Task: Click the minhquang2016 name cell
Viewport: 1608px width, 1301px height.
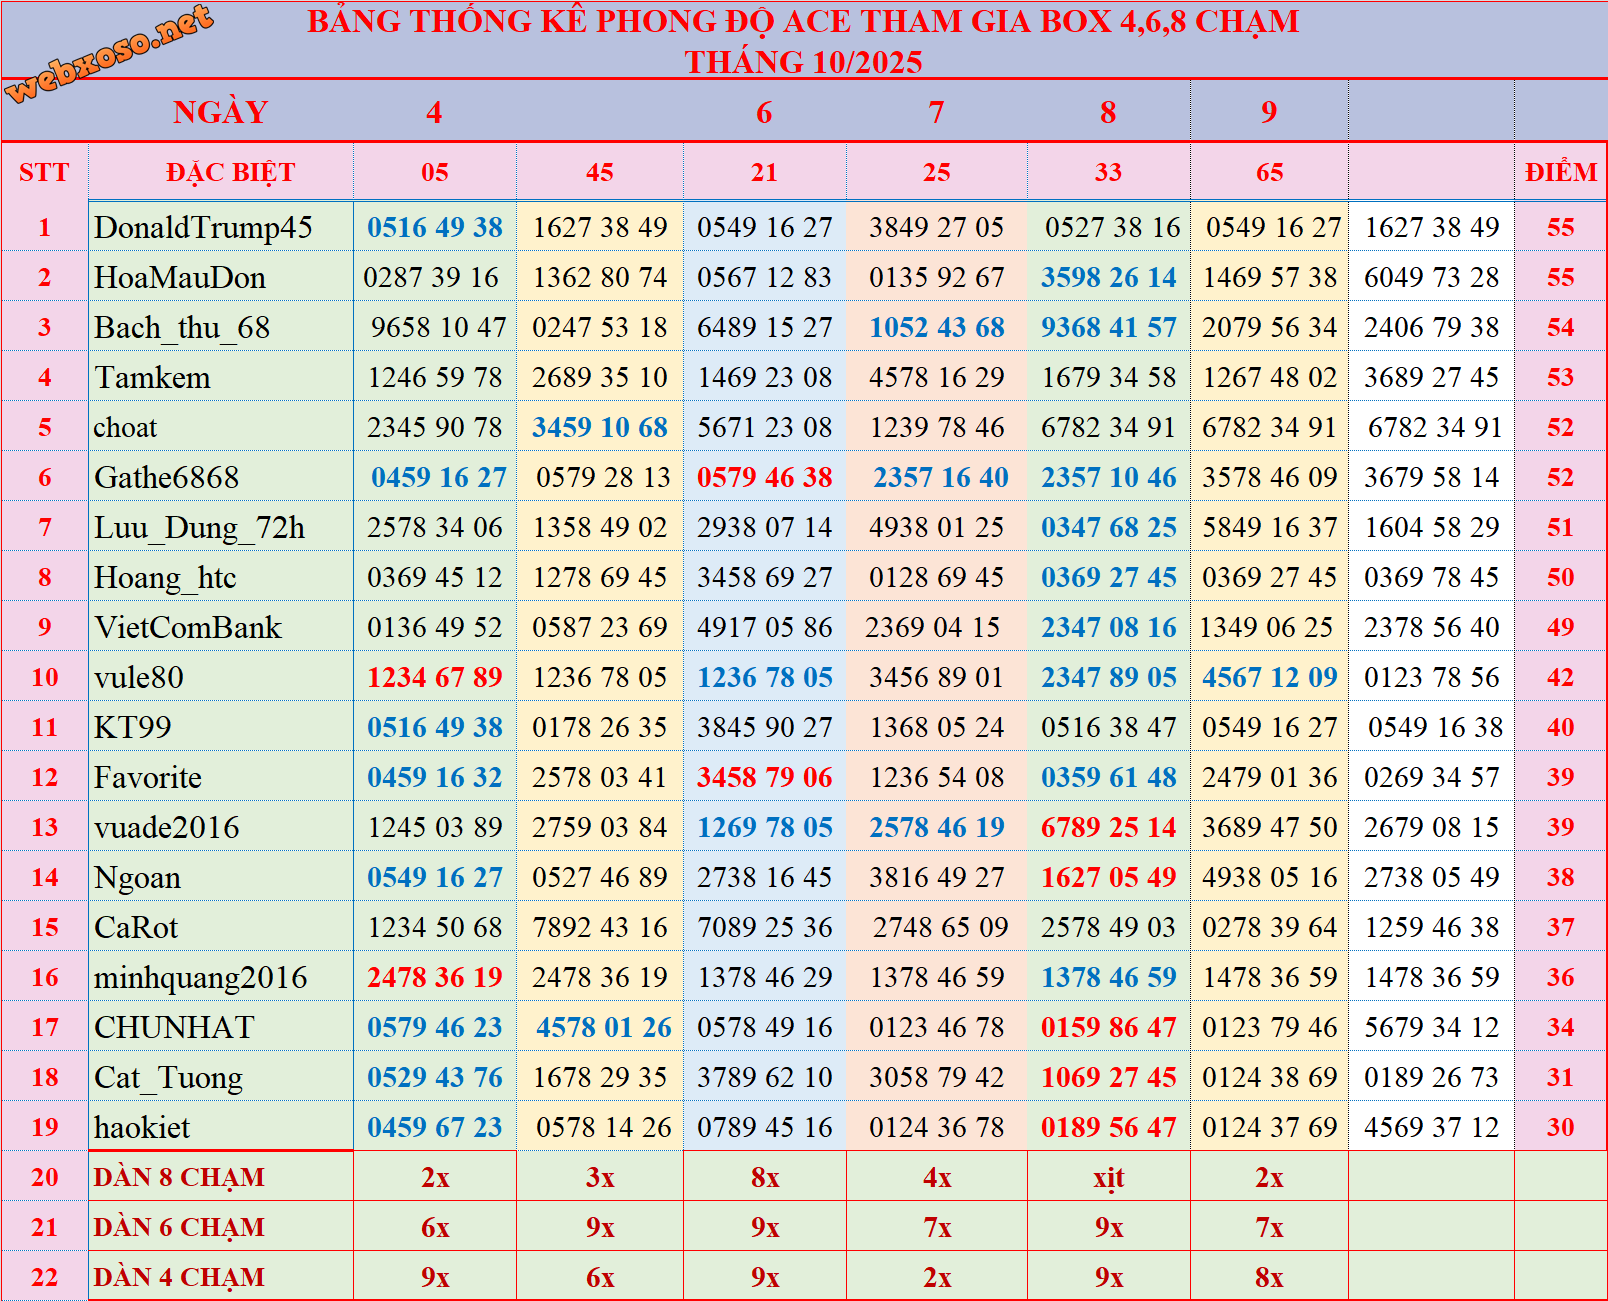Action: point(200,978)
